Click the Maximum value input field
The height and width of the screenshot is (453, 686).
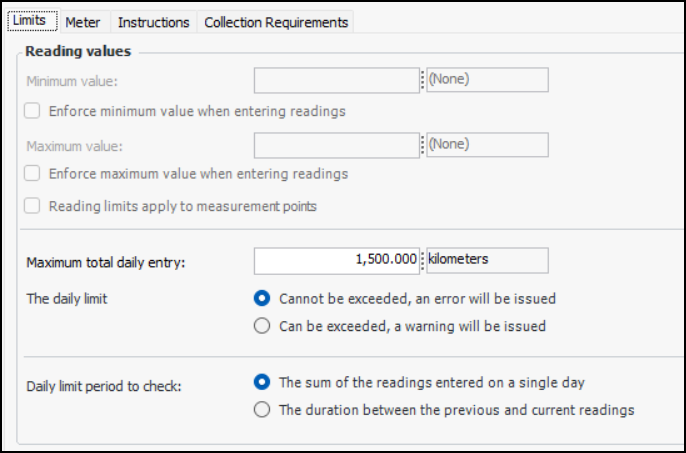tap(336, 145)
